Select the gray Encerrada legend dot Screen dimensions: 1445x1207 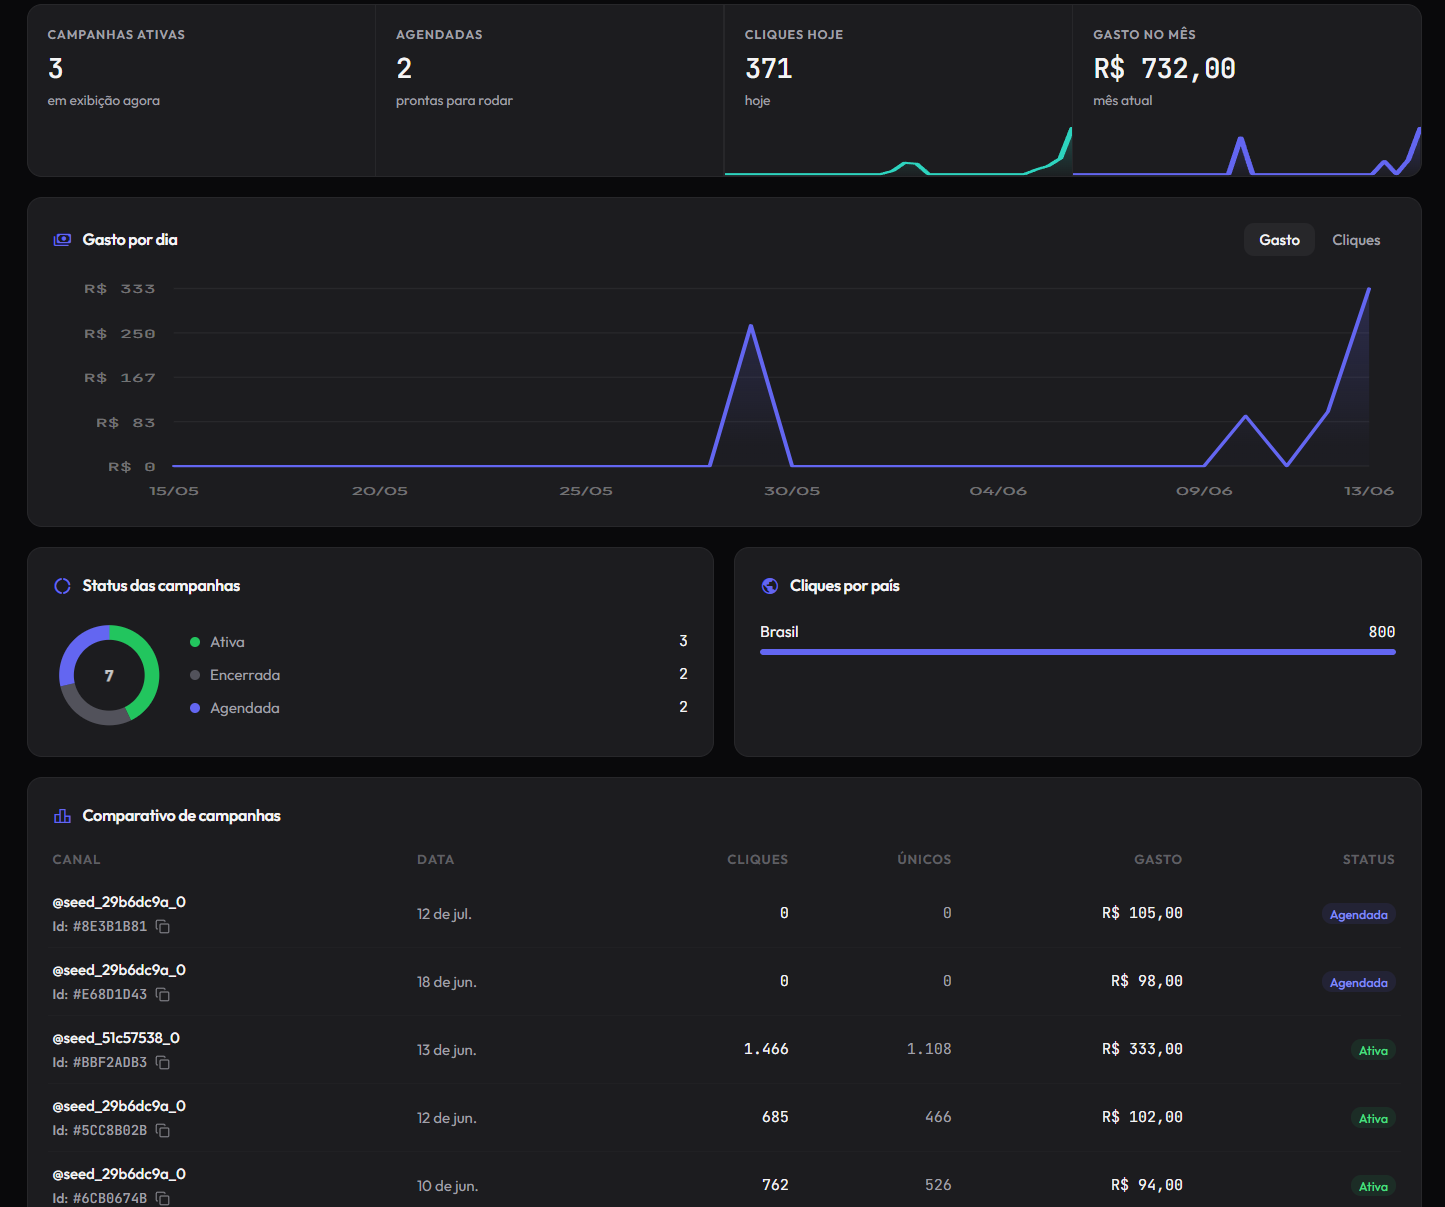coord(195,675)
